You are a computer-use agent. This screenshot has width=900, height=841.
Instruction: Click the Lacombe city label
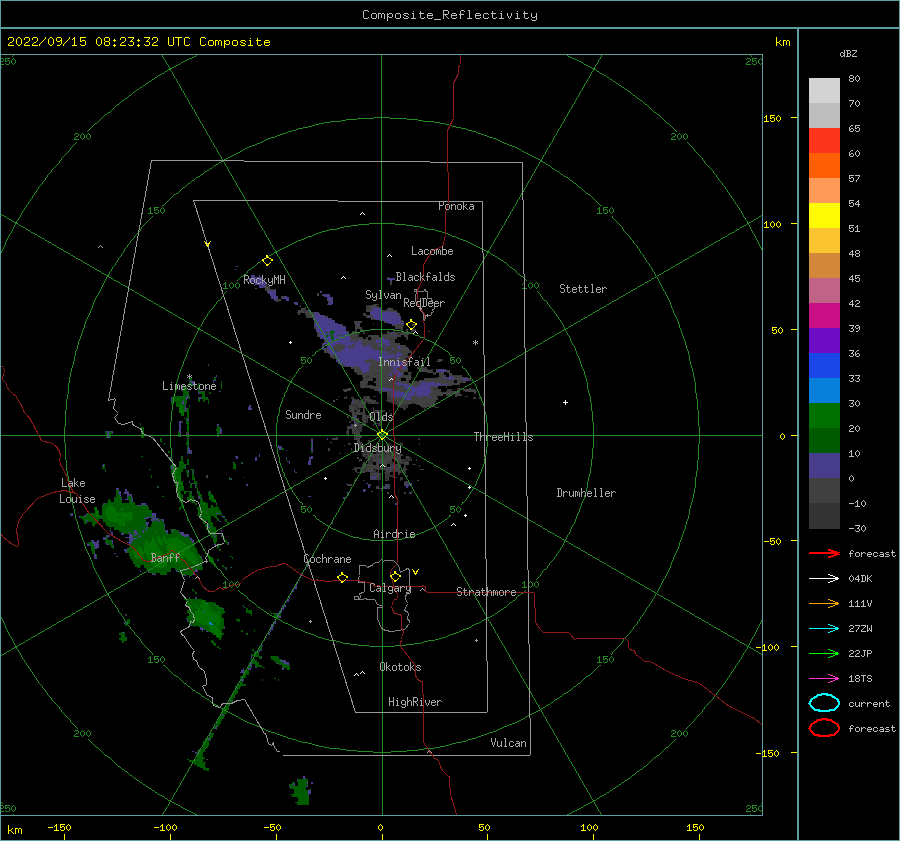coord(432,251)
